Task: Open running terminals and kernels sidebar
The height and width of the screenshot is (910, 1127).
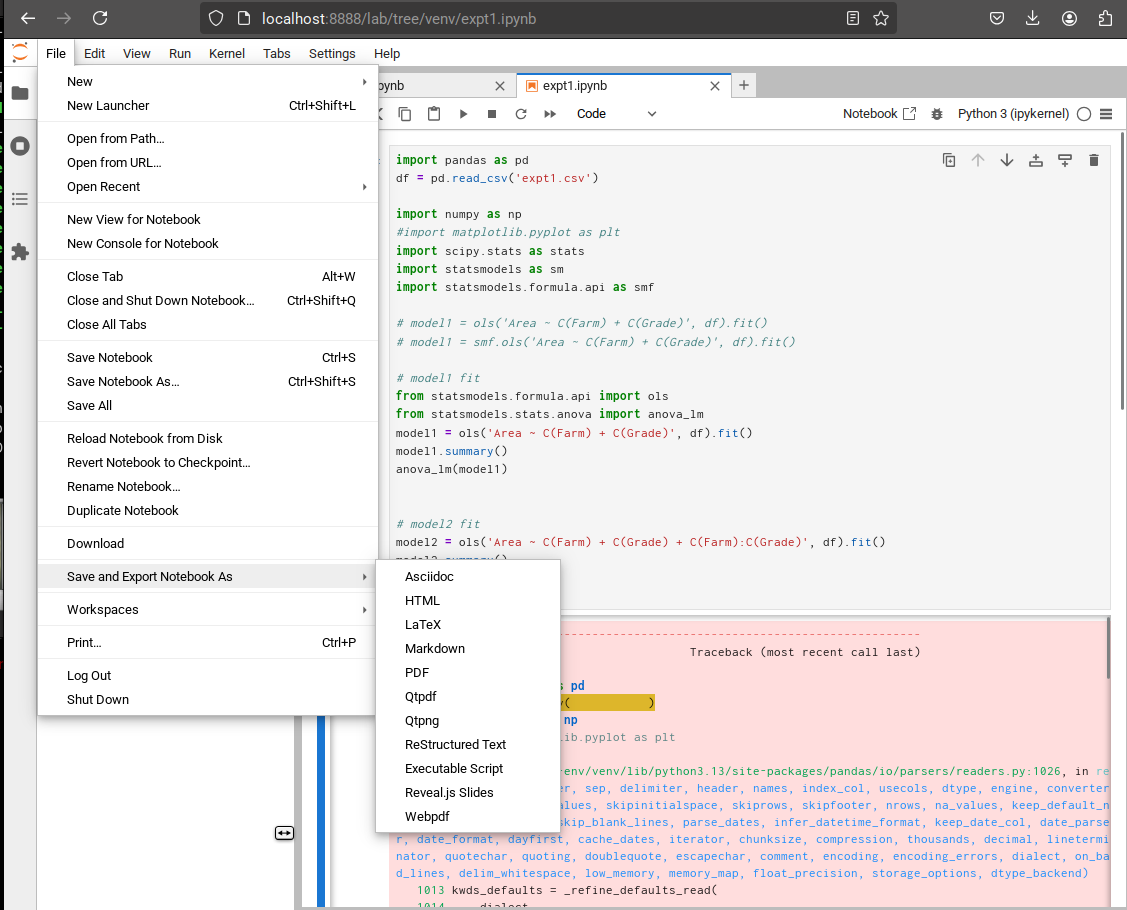Action: [20, 146]
